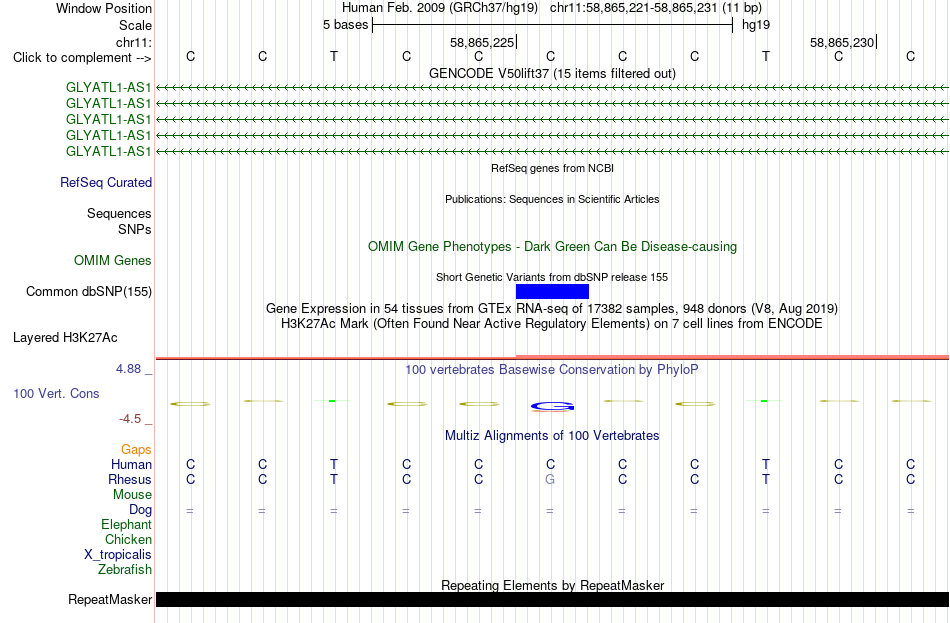The height and width of the screenshot is (623, 950).
Task: Click Repeating Elements by RepeatMasker title
Action: click(x=552, y=585)
